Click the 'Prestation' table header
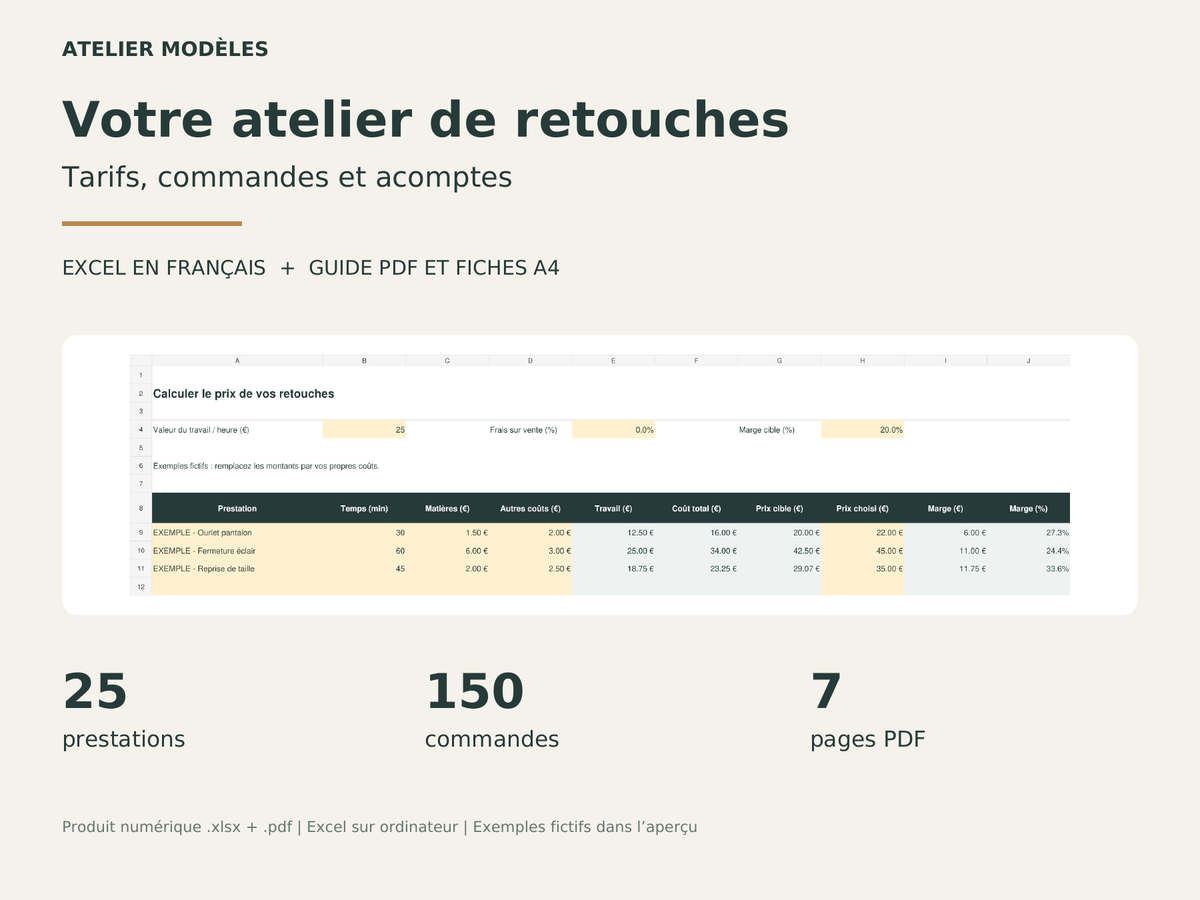The width and height of the screenshot is (1200, 900). [237, 509]
